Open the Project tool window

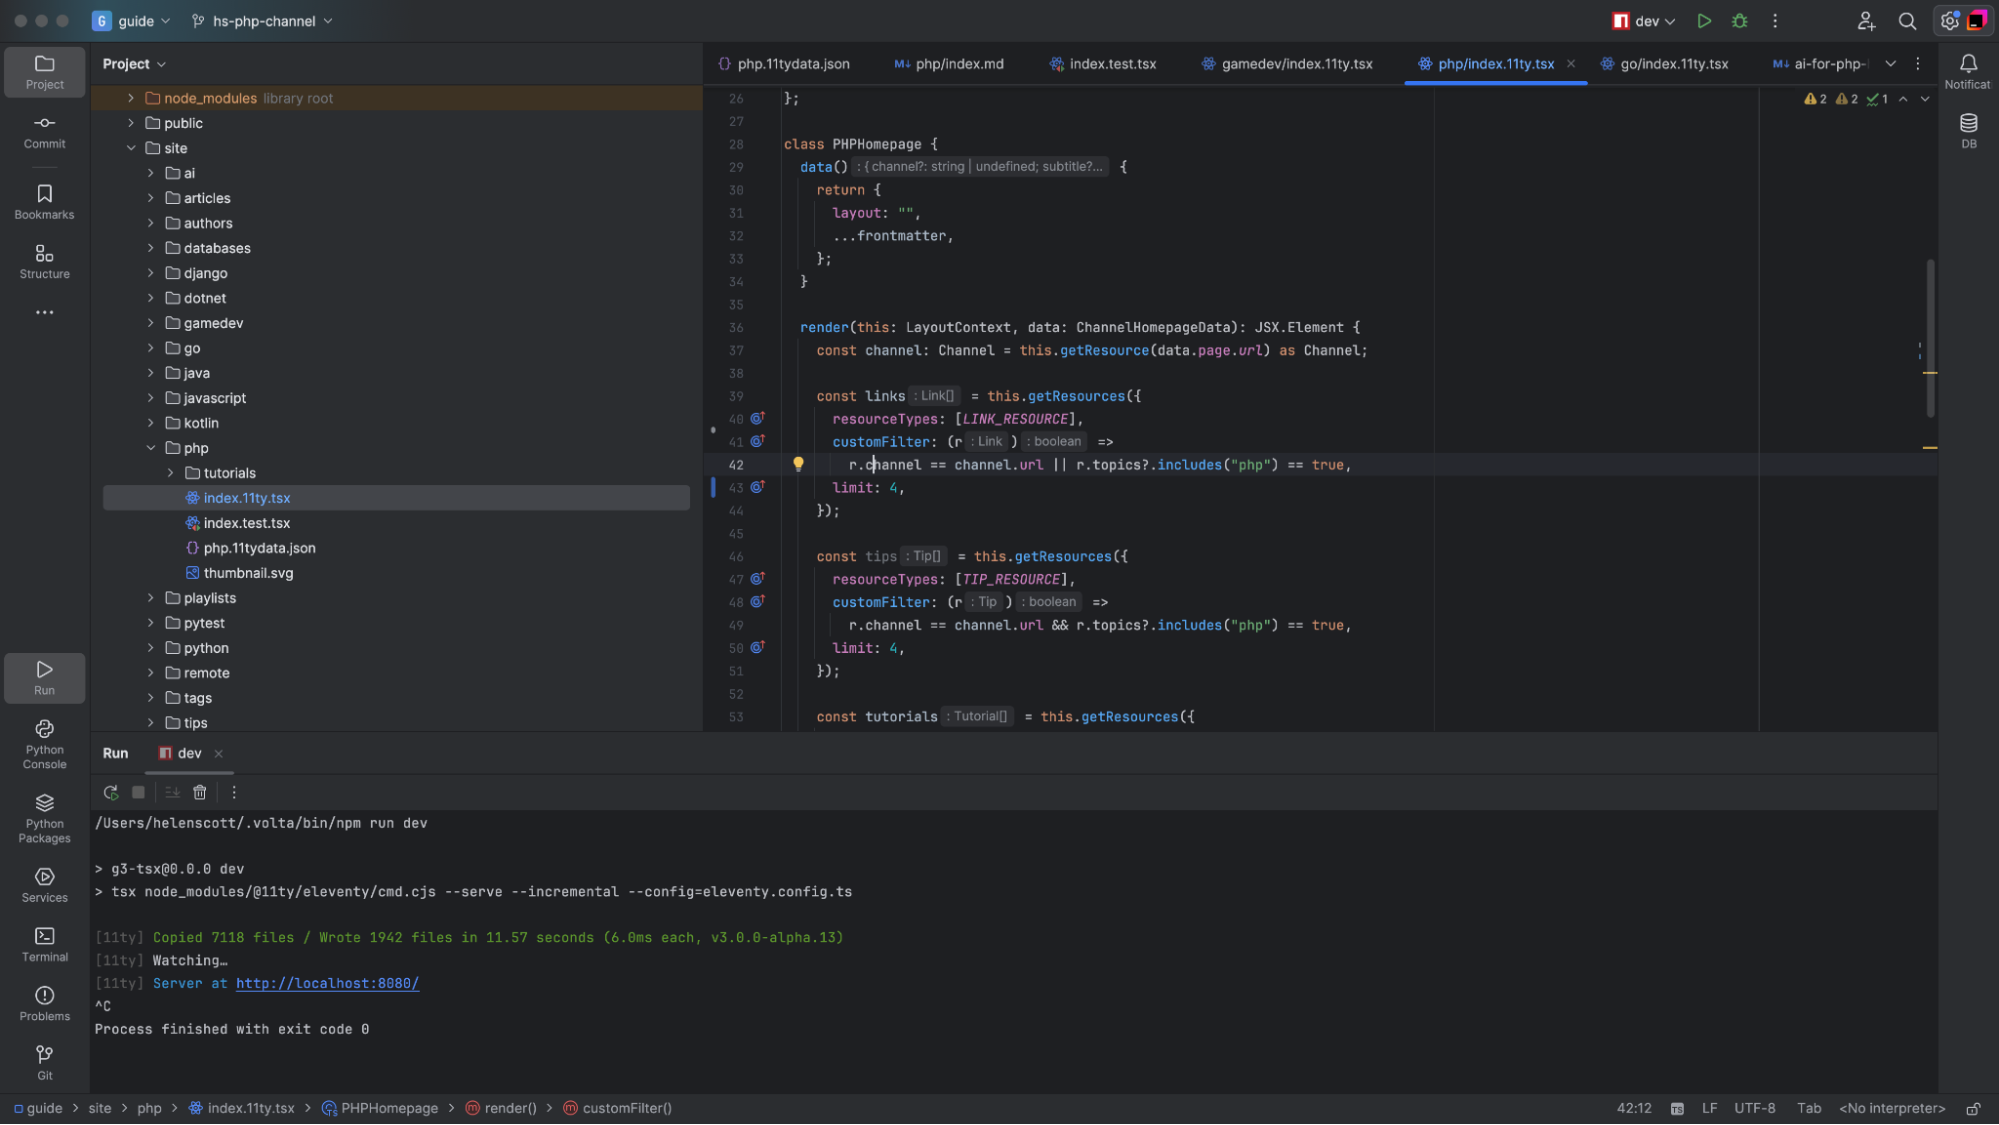[x=44, y=72]
